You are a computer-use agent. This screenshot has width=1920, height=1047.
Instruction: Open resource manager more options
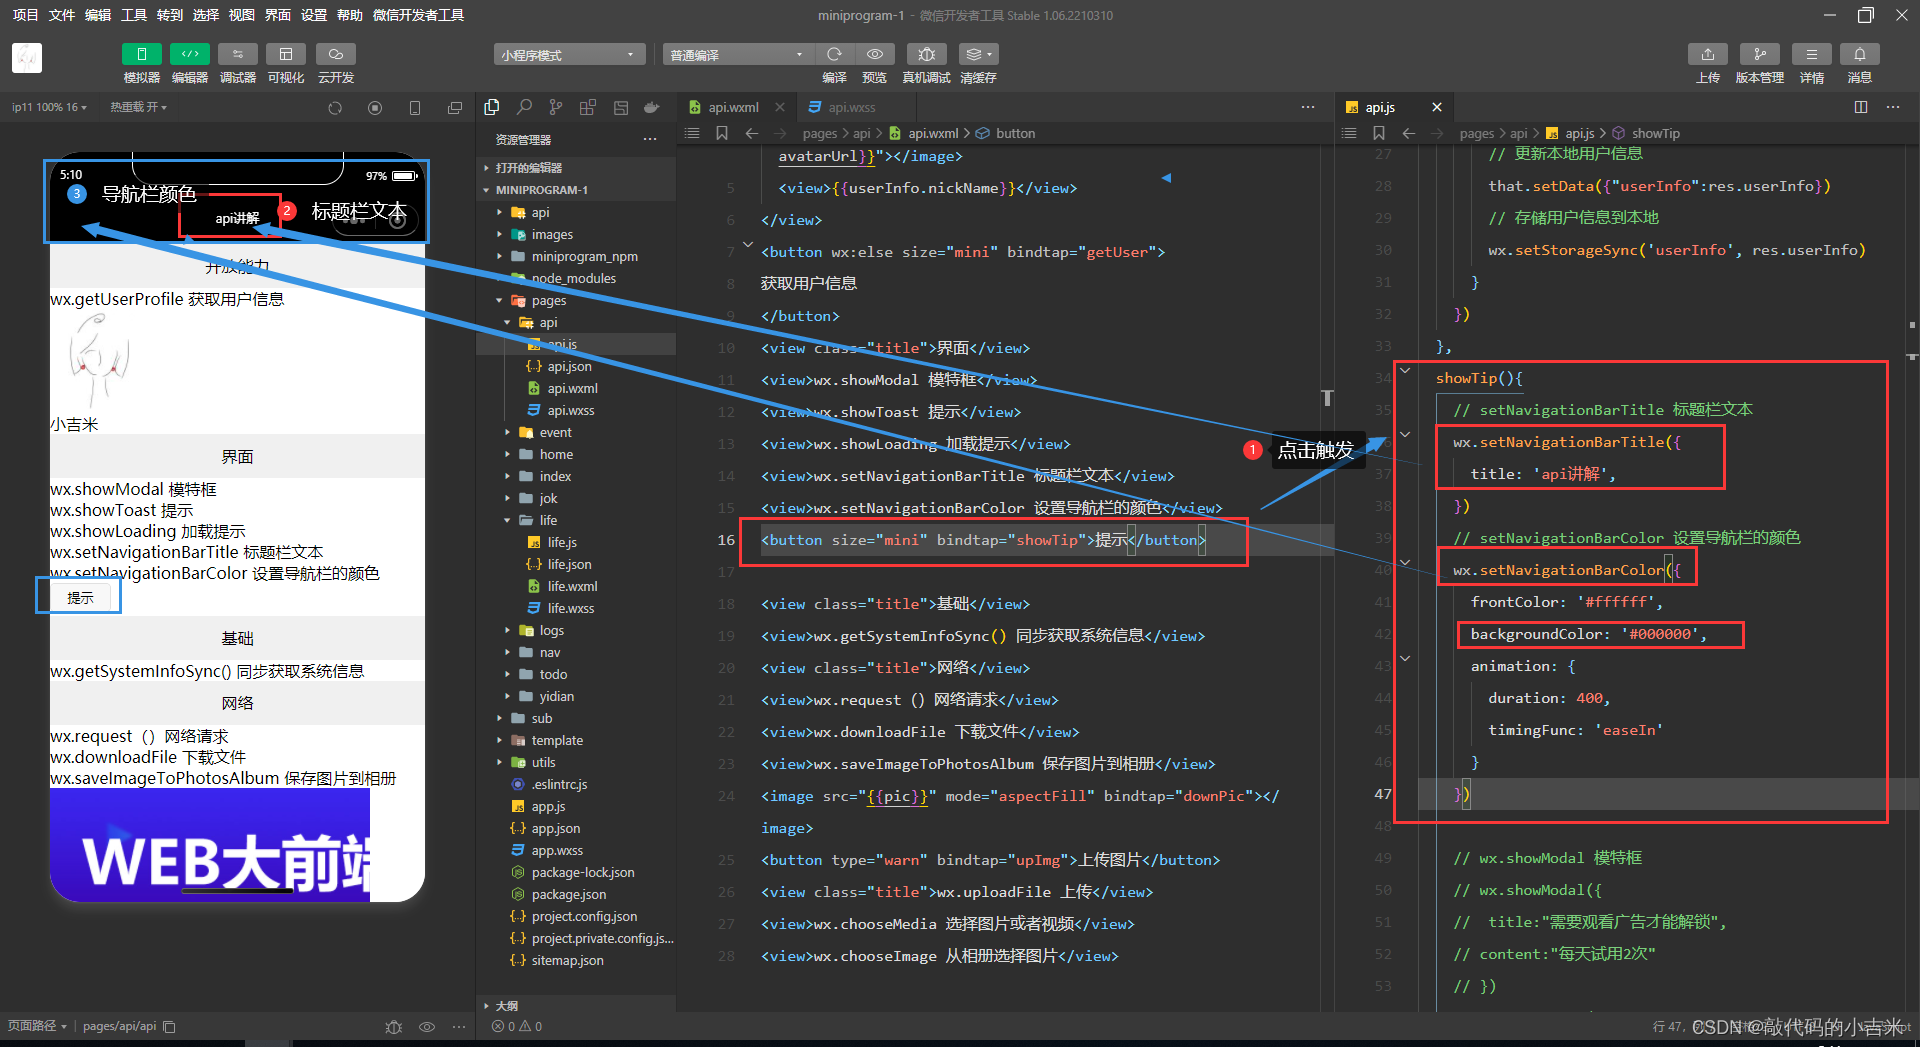[x=650, y=139]
